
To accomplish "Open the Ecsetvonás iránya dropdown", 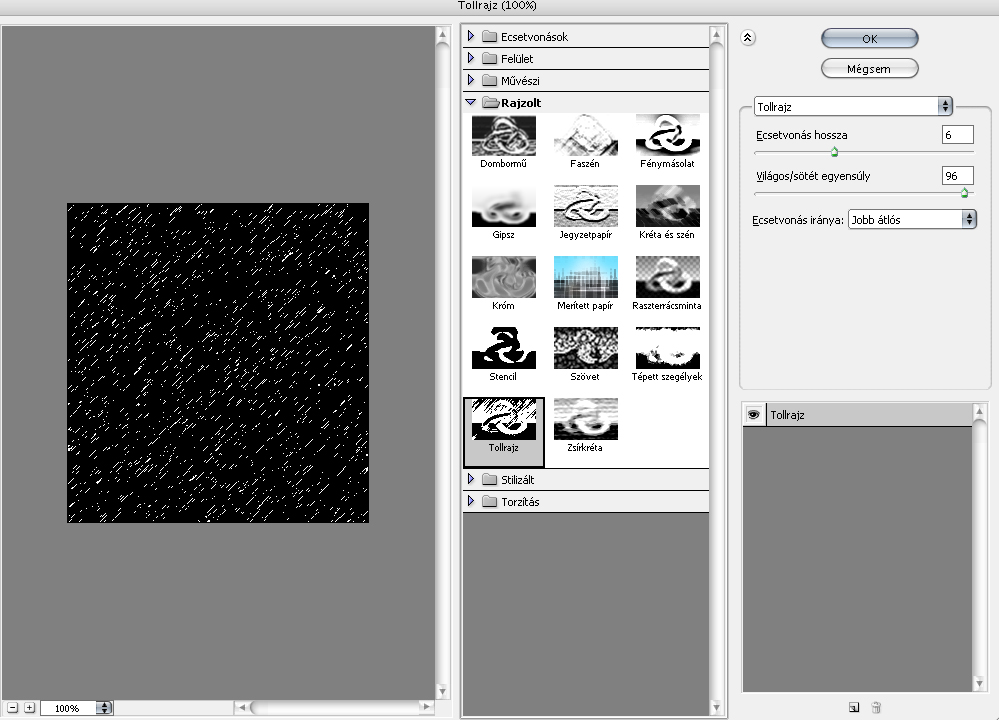I will pos(912,219).
